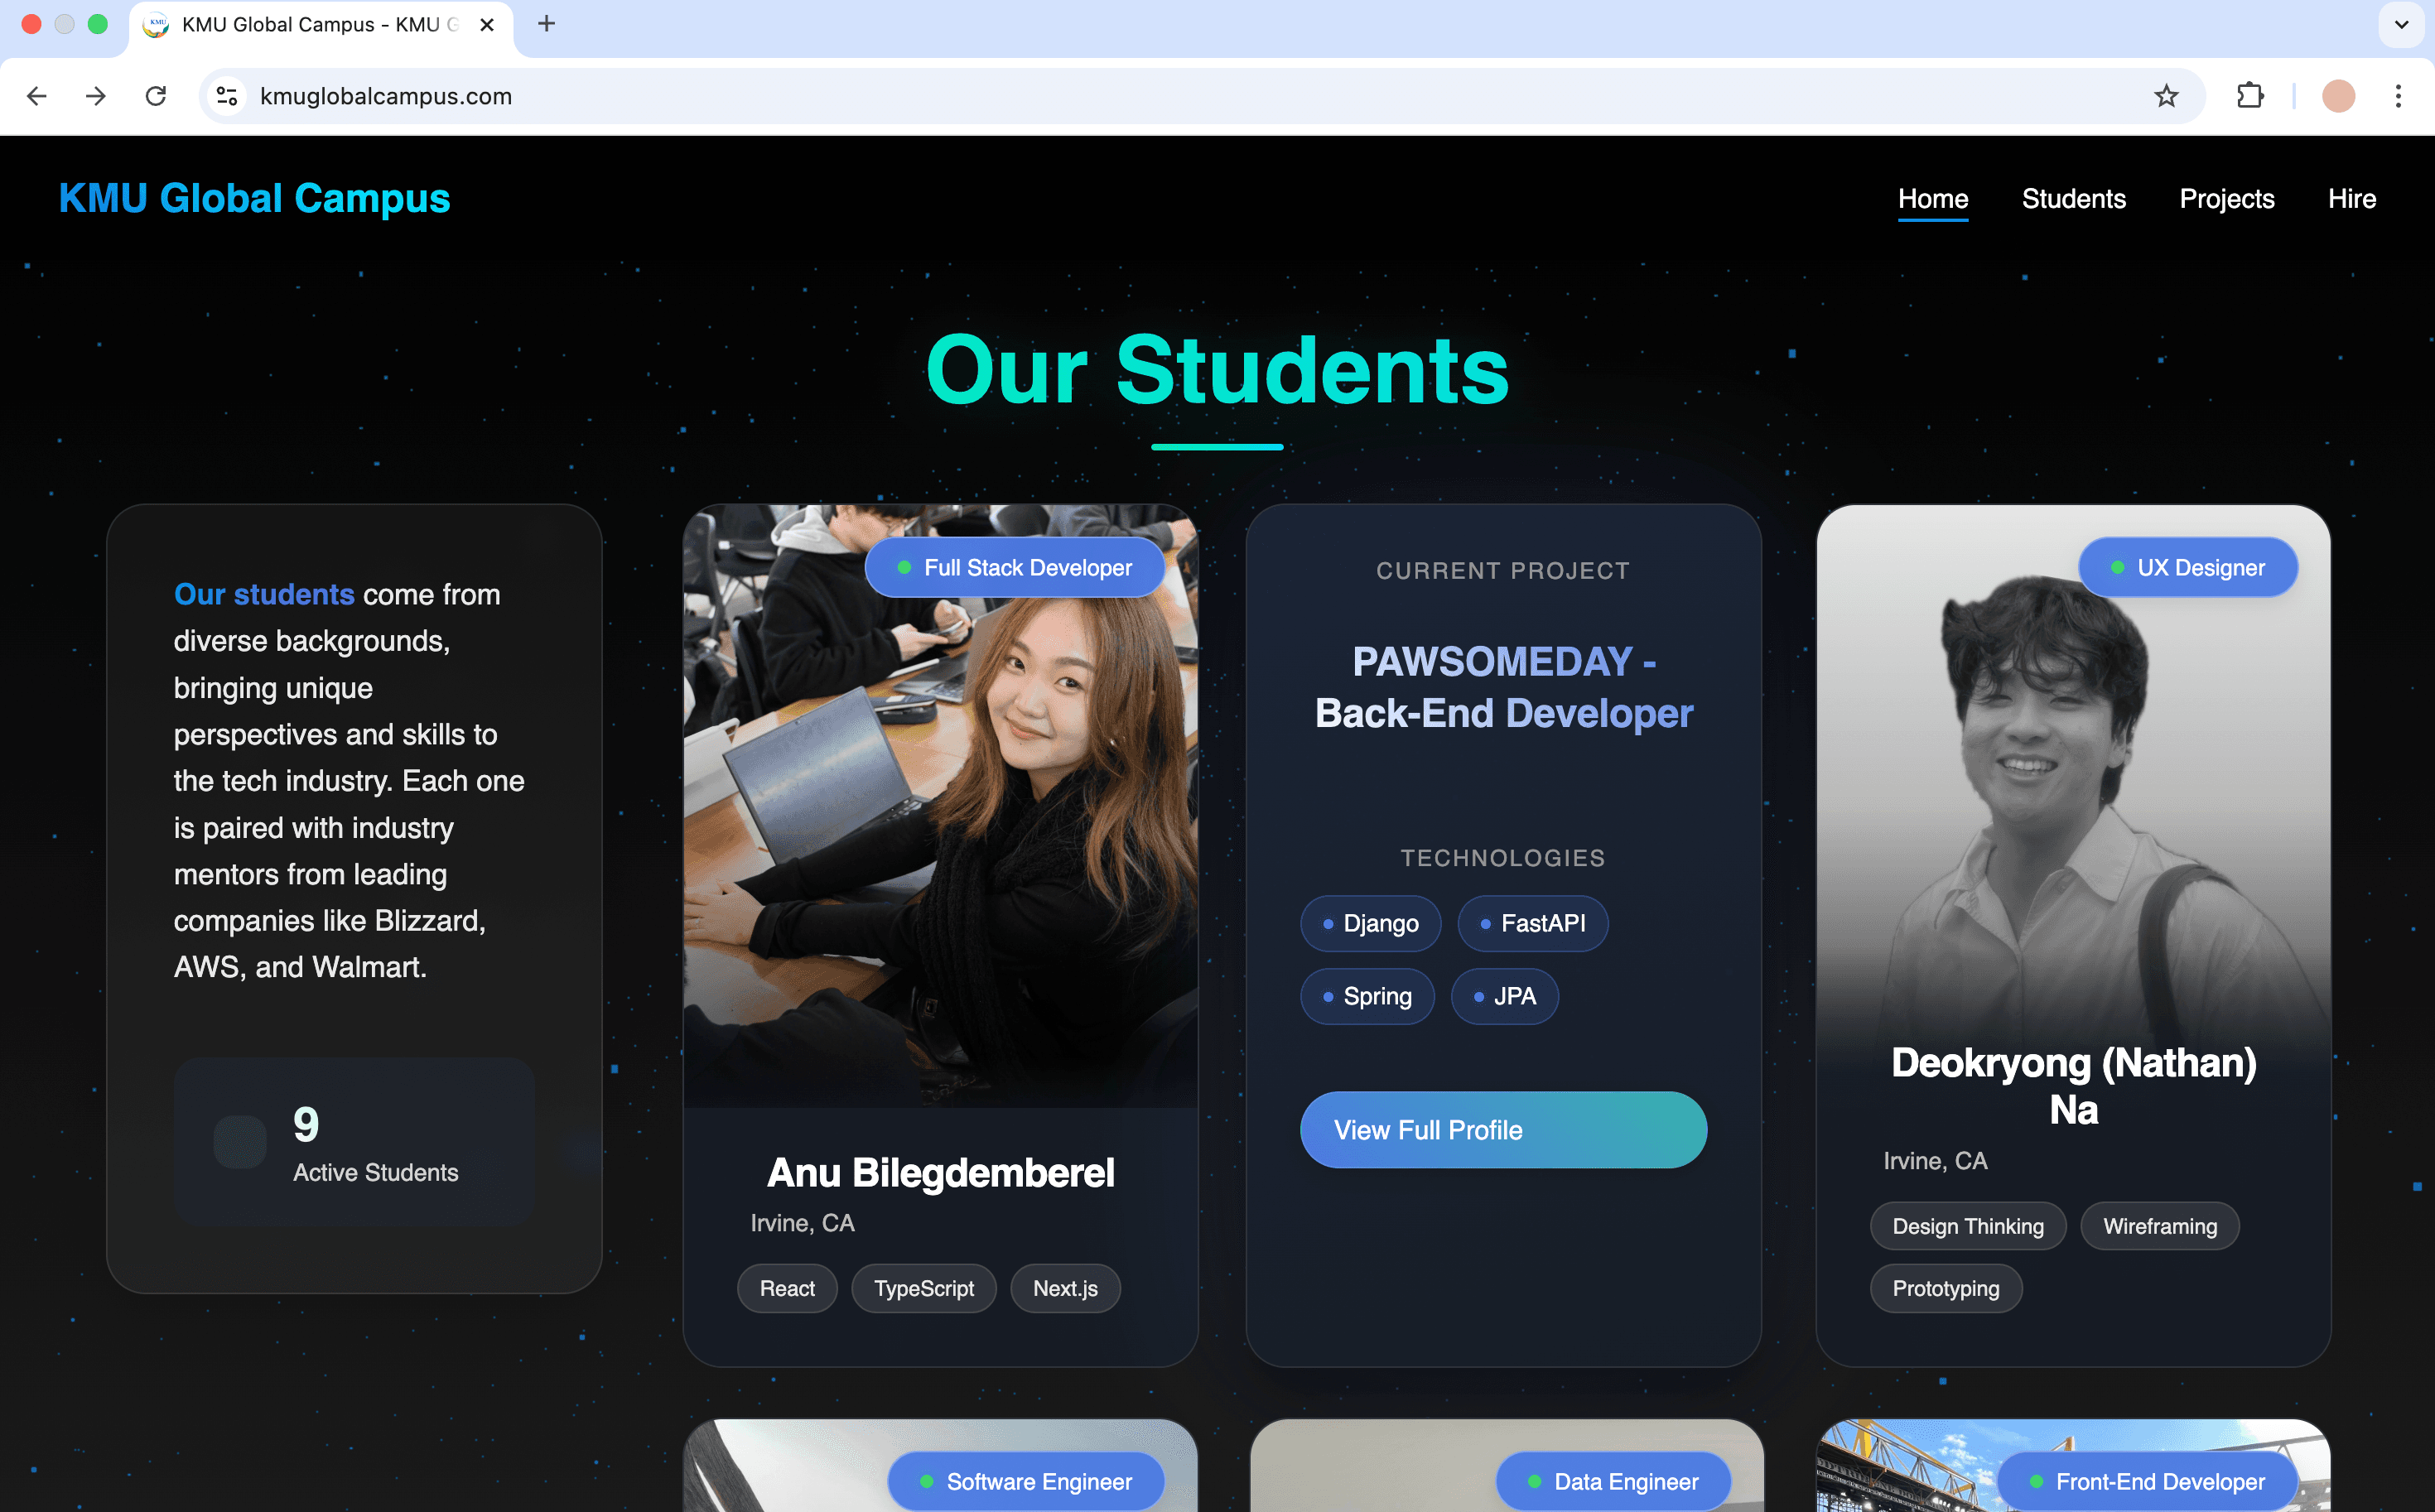Open the Extensions puzzle icon
The height and width of the screenshot is (1512, 2435).
point(2250,96)
